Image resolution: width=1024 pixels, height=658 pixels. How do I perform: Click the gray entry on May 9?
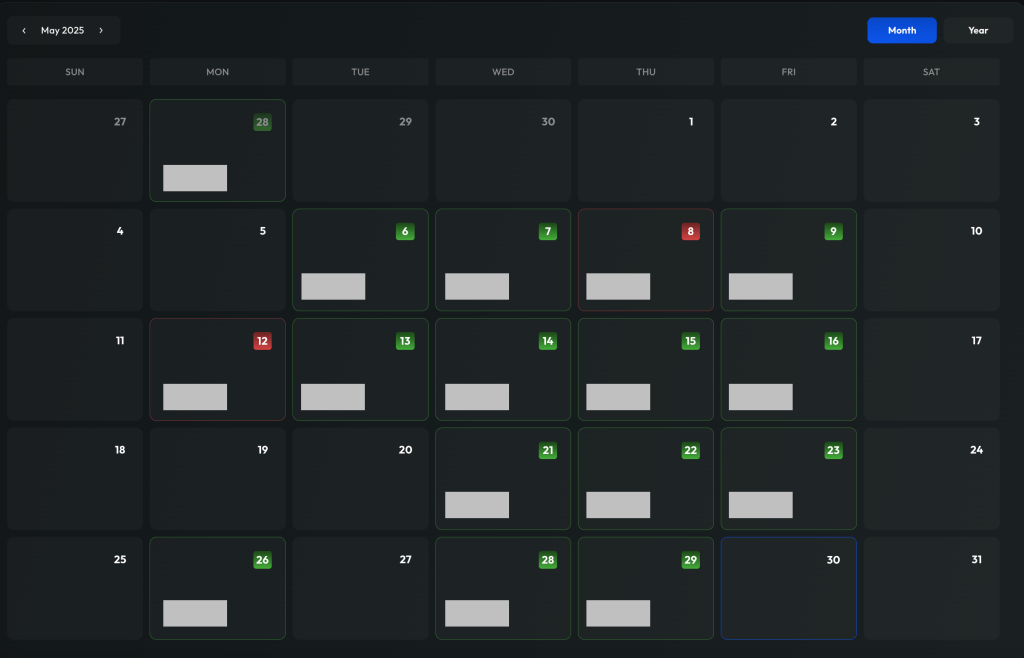(761, 286)
